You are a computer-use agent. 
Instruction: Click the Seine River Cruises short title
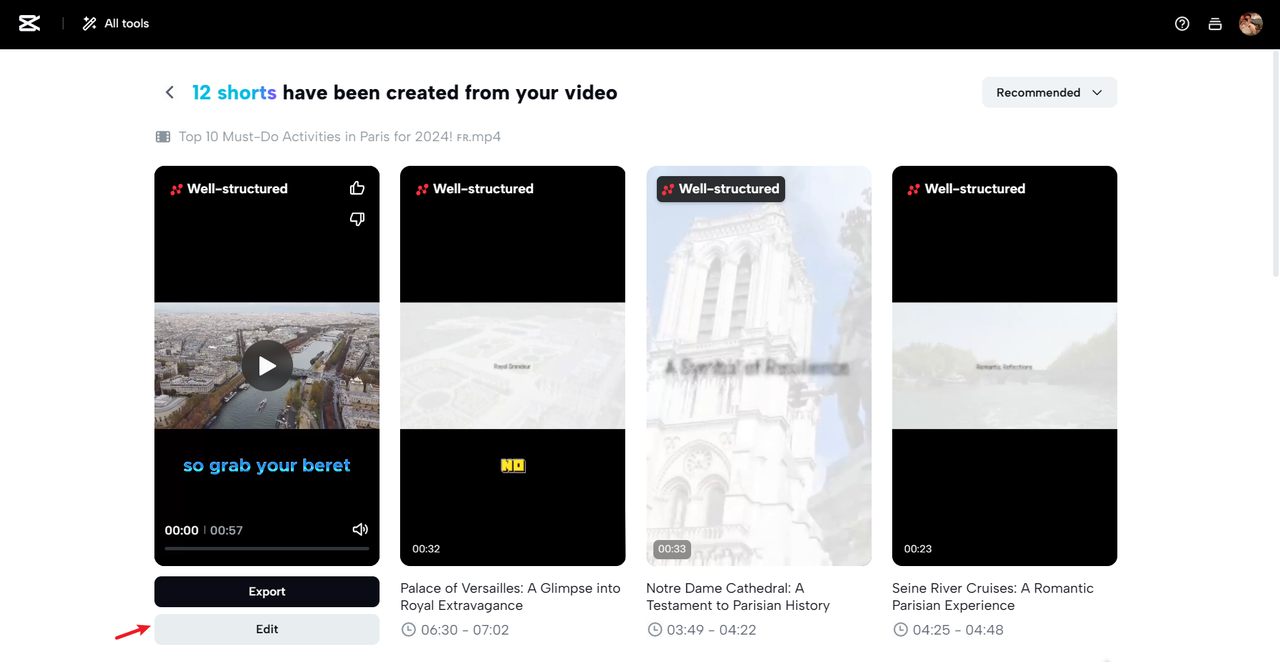pyautogui.click(x=993, y=597)
